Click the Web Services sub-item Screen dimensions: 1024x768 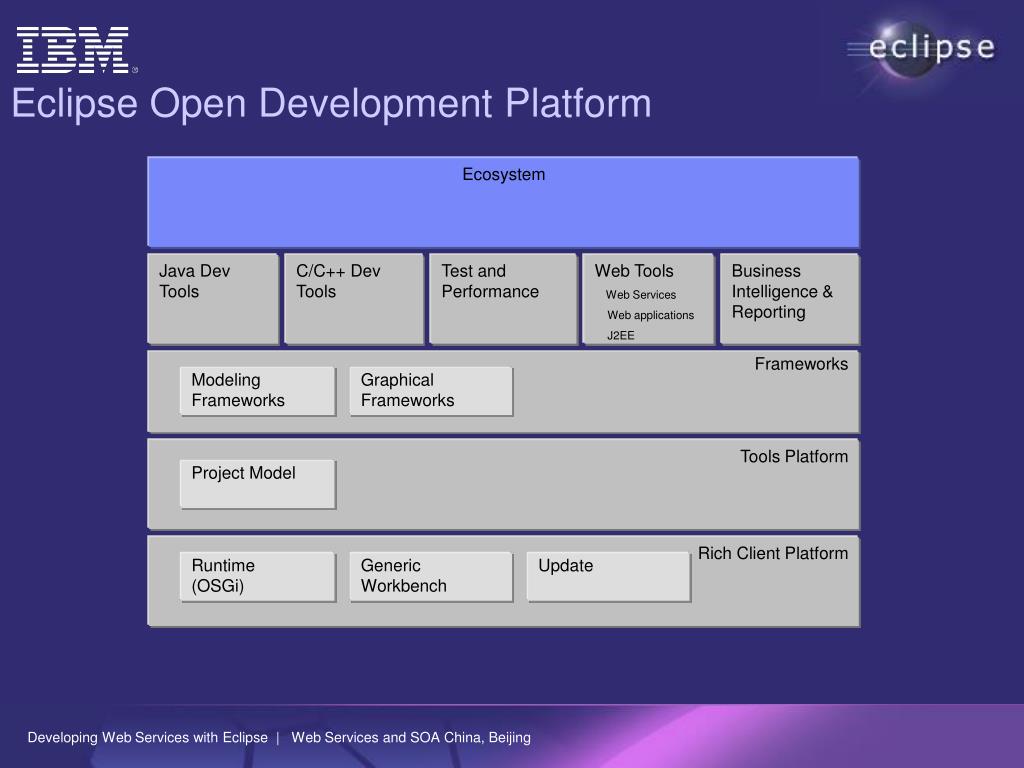(641, 295)
